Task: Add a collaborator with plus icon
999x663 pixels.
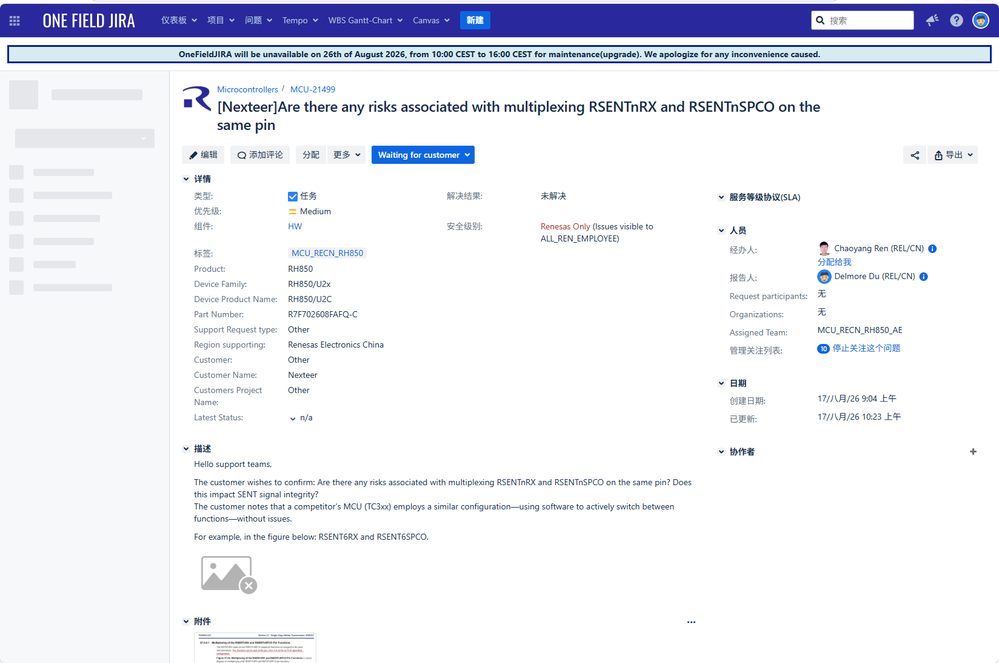Action: tap(973, 452)
